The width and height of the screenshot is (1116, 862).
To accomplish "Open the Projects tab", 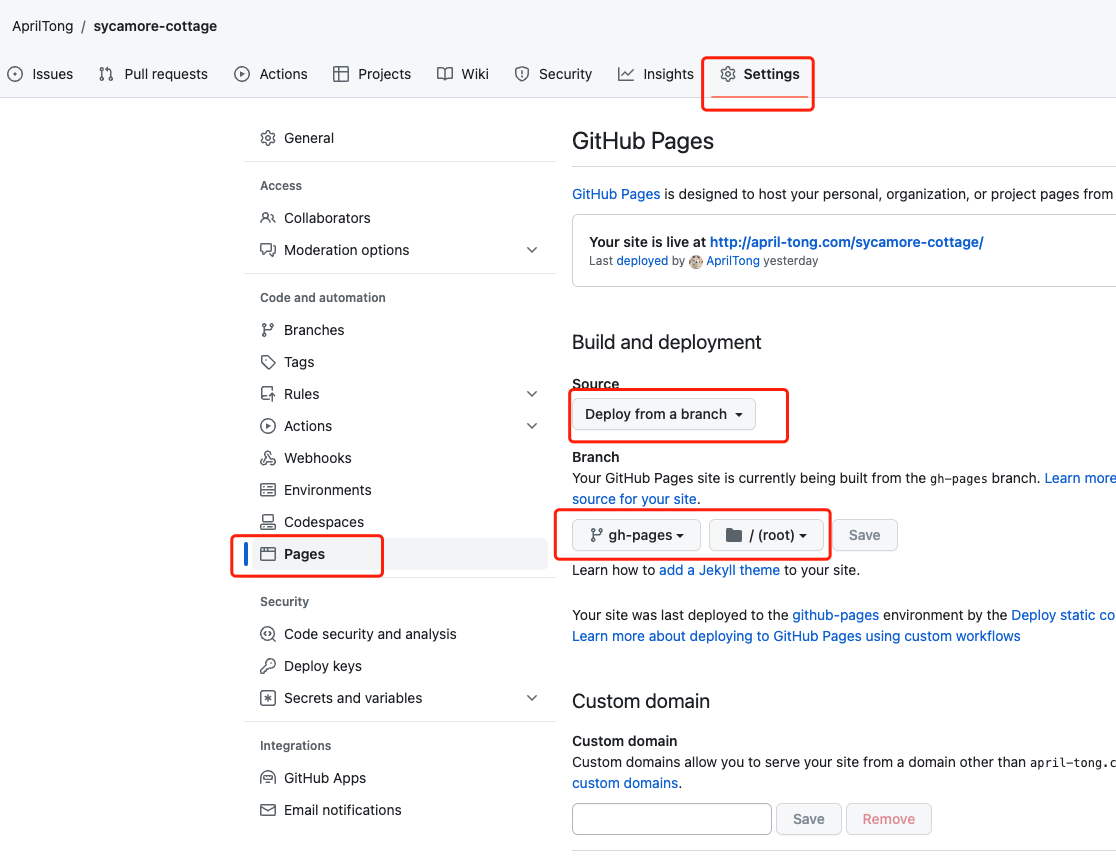I will tap(372, 74).
